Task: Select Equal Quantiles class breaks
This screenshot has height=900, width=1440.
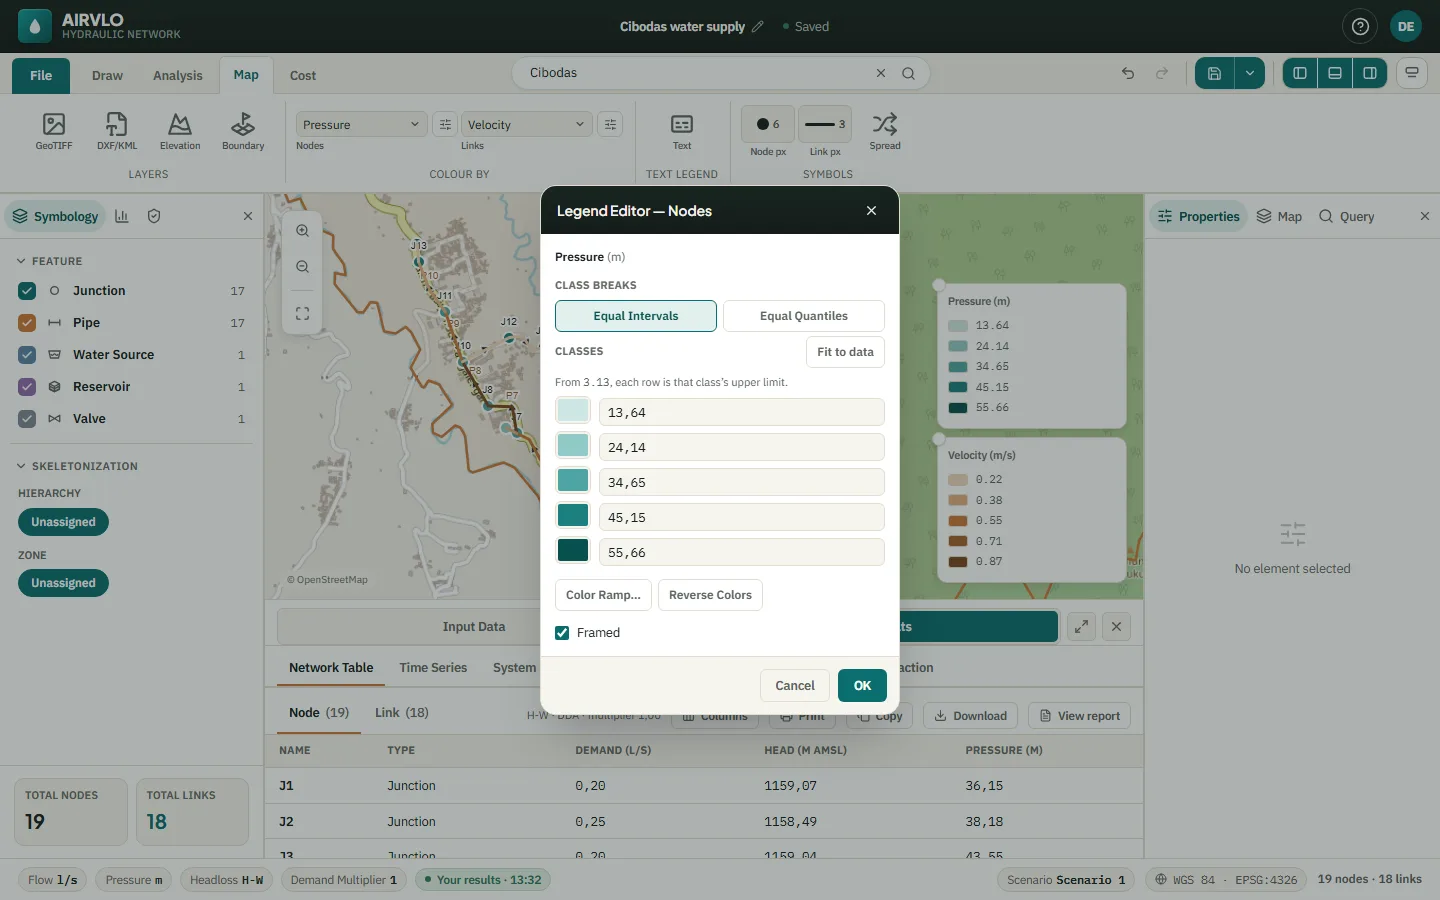Action: 804,316
